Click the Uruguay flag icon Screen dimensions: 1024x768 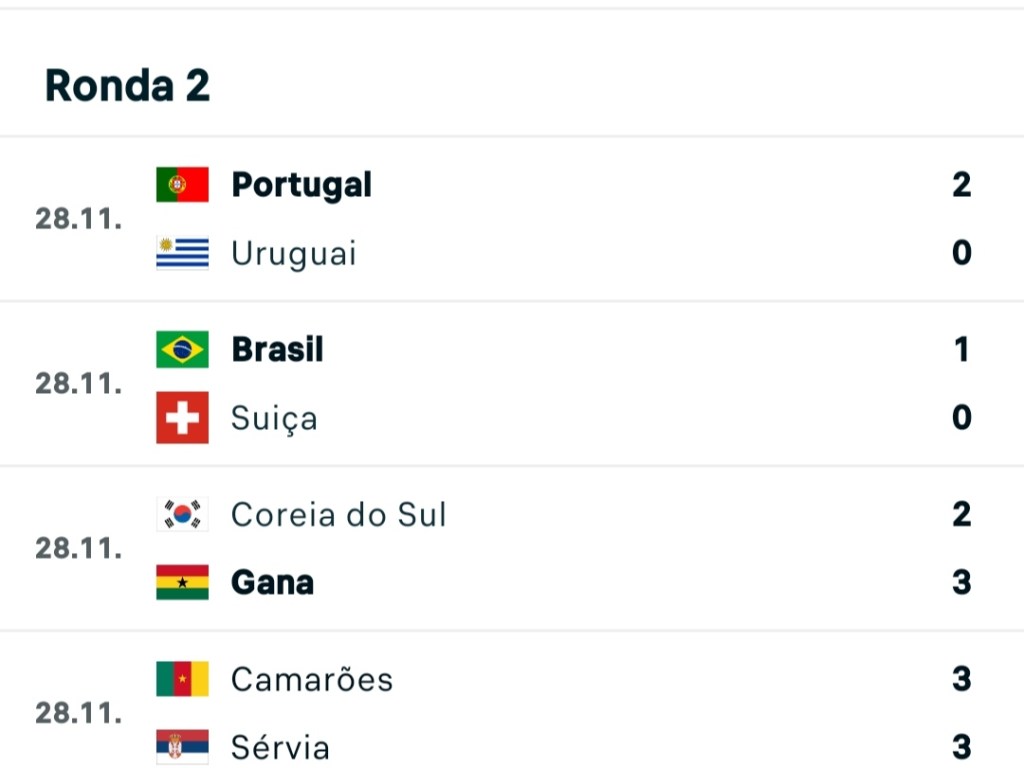182,253
